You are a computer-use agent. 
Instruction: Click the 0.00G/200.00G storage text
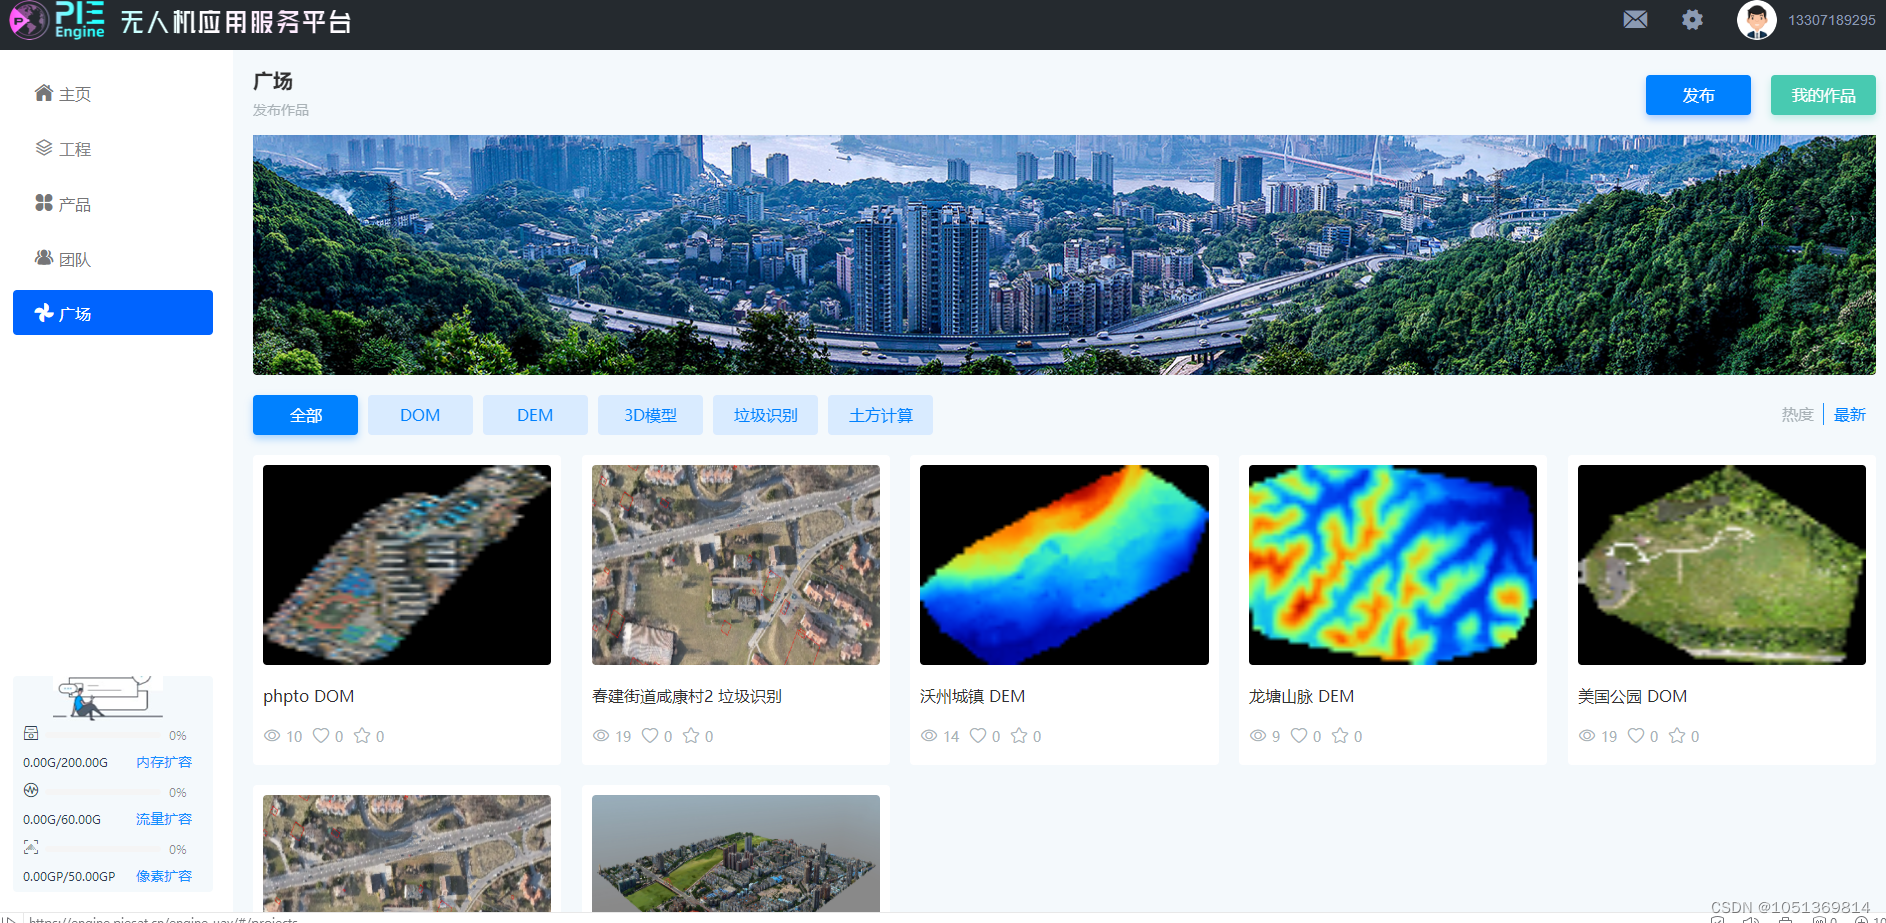65,762
